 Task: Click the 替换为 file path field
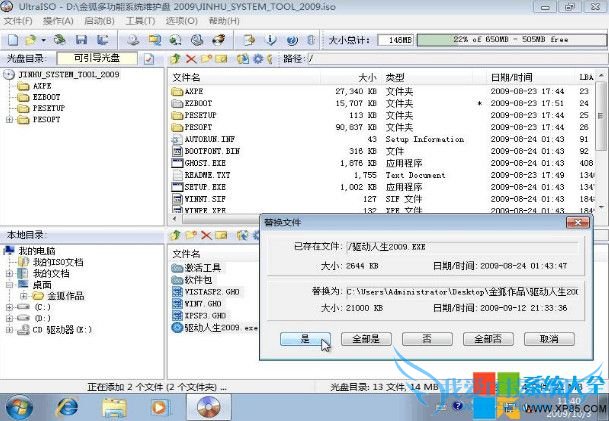pos(462,291)
